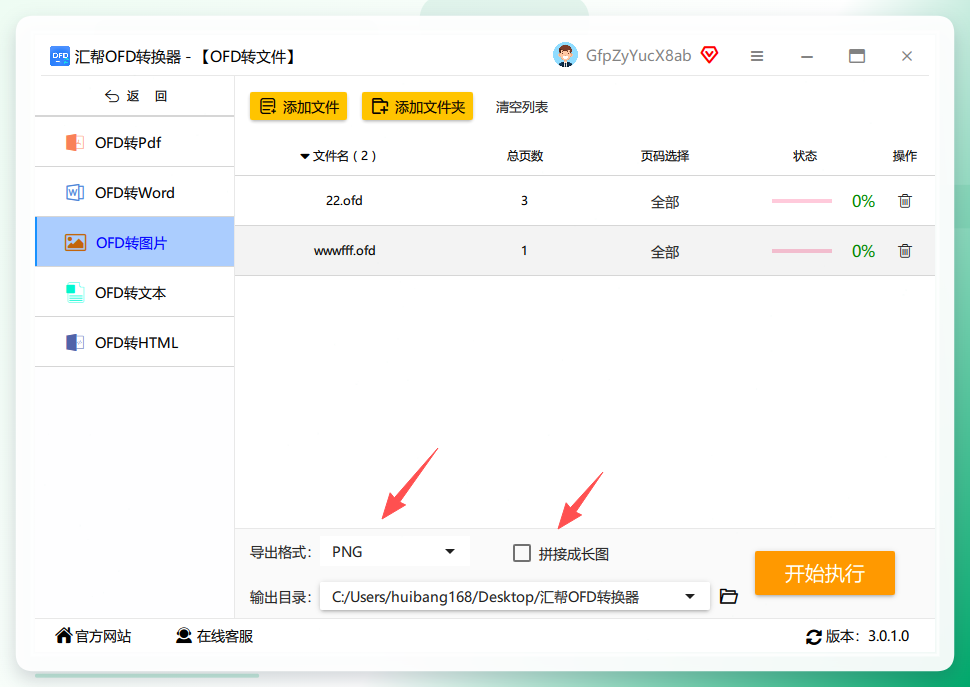
Task: Select the wwwfff.ofd file name
Action: point(345,250)
